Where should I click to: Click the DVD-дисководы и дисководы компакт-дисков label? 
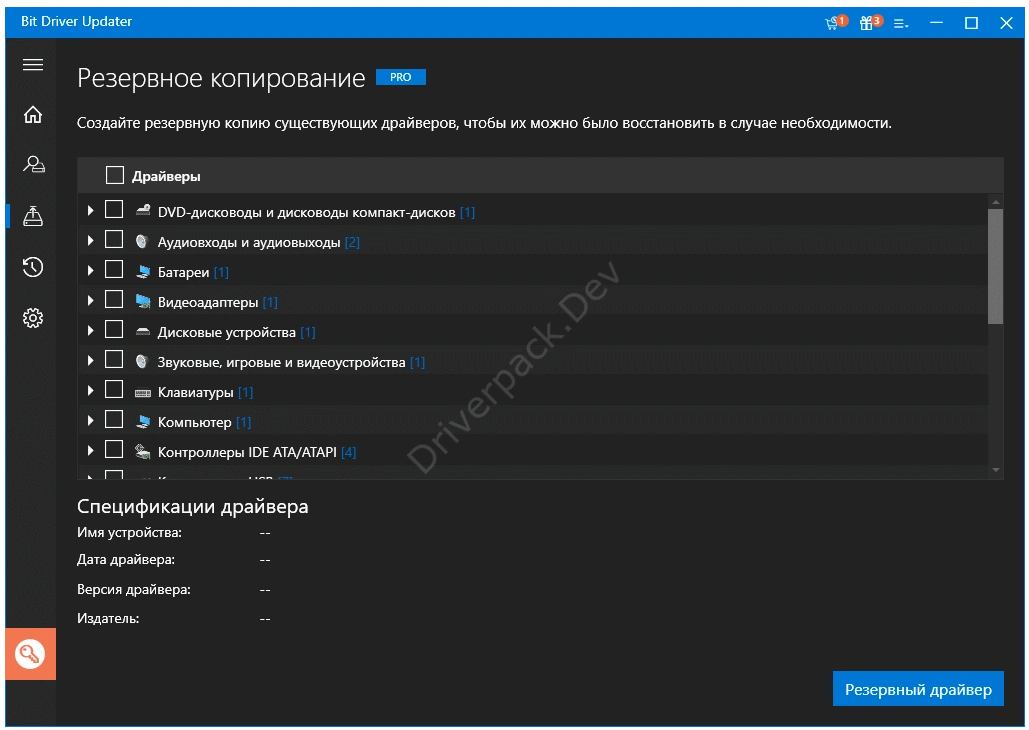(x=306, y=213)
